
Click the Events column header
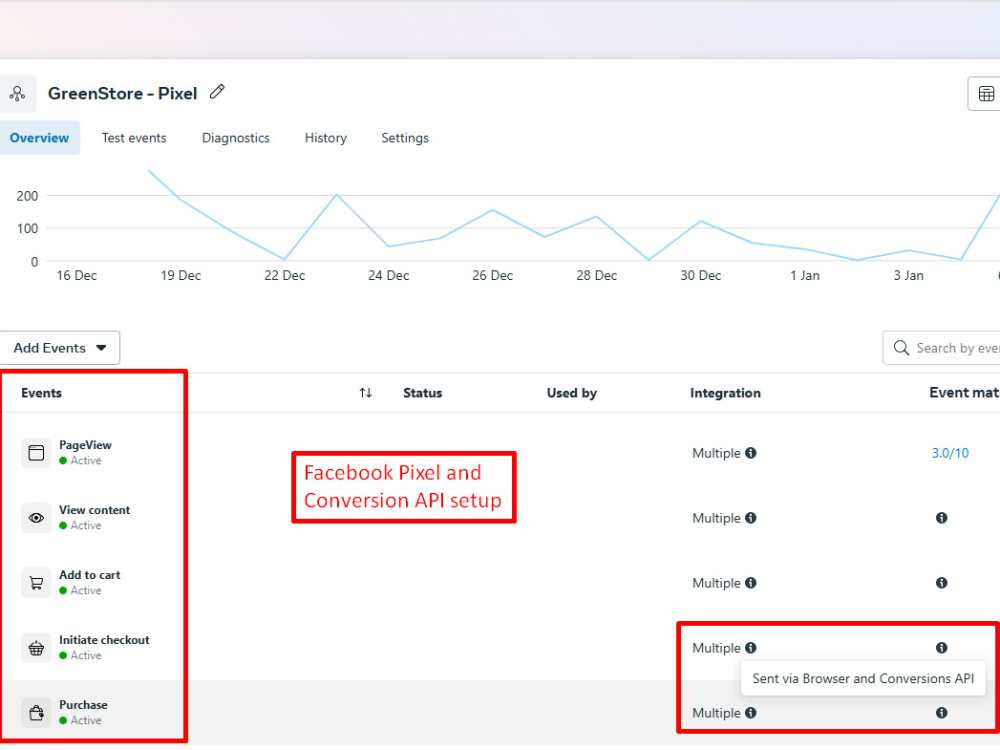coord(41,393)
